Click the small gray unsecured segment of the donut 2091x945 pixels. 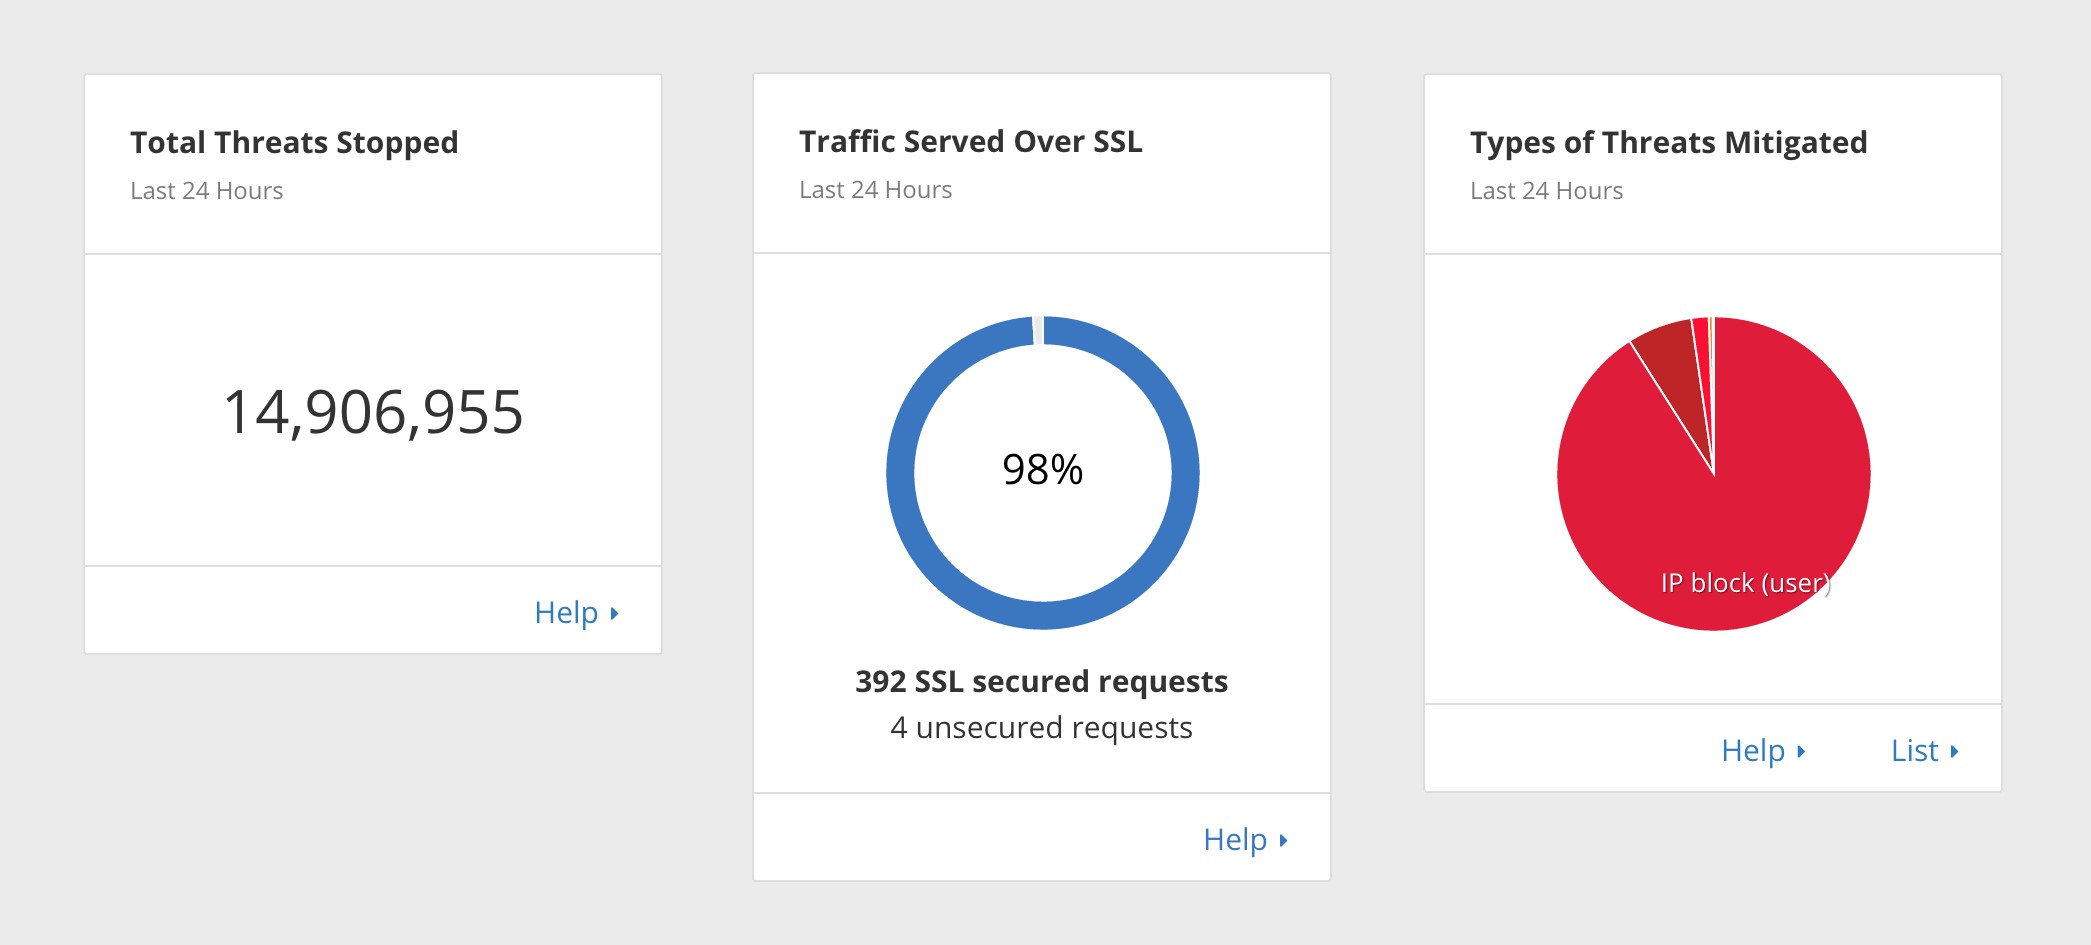coord(1038,330)
